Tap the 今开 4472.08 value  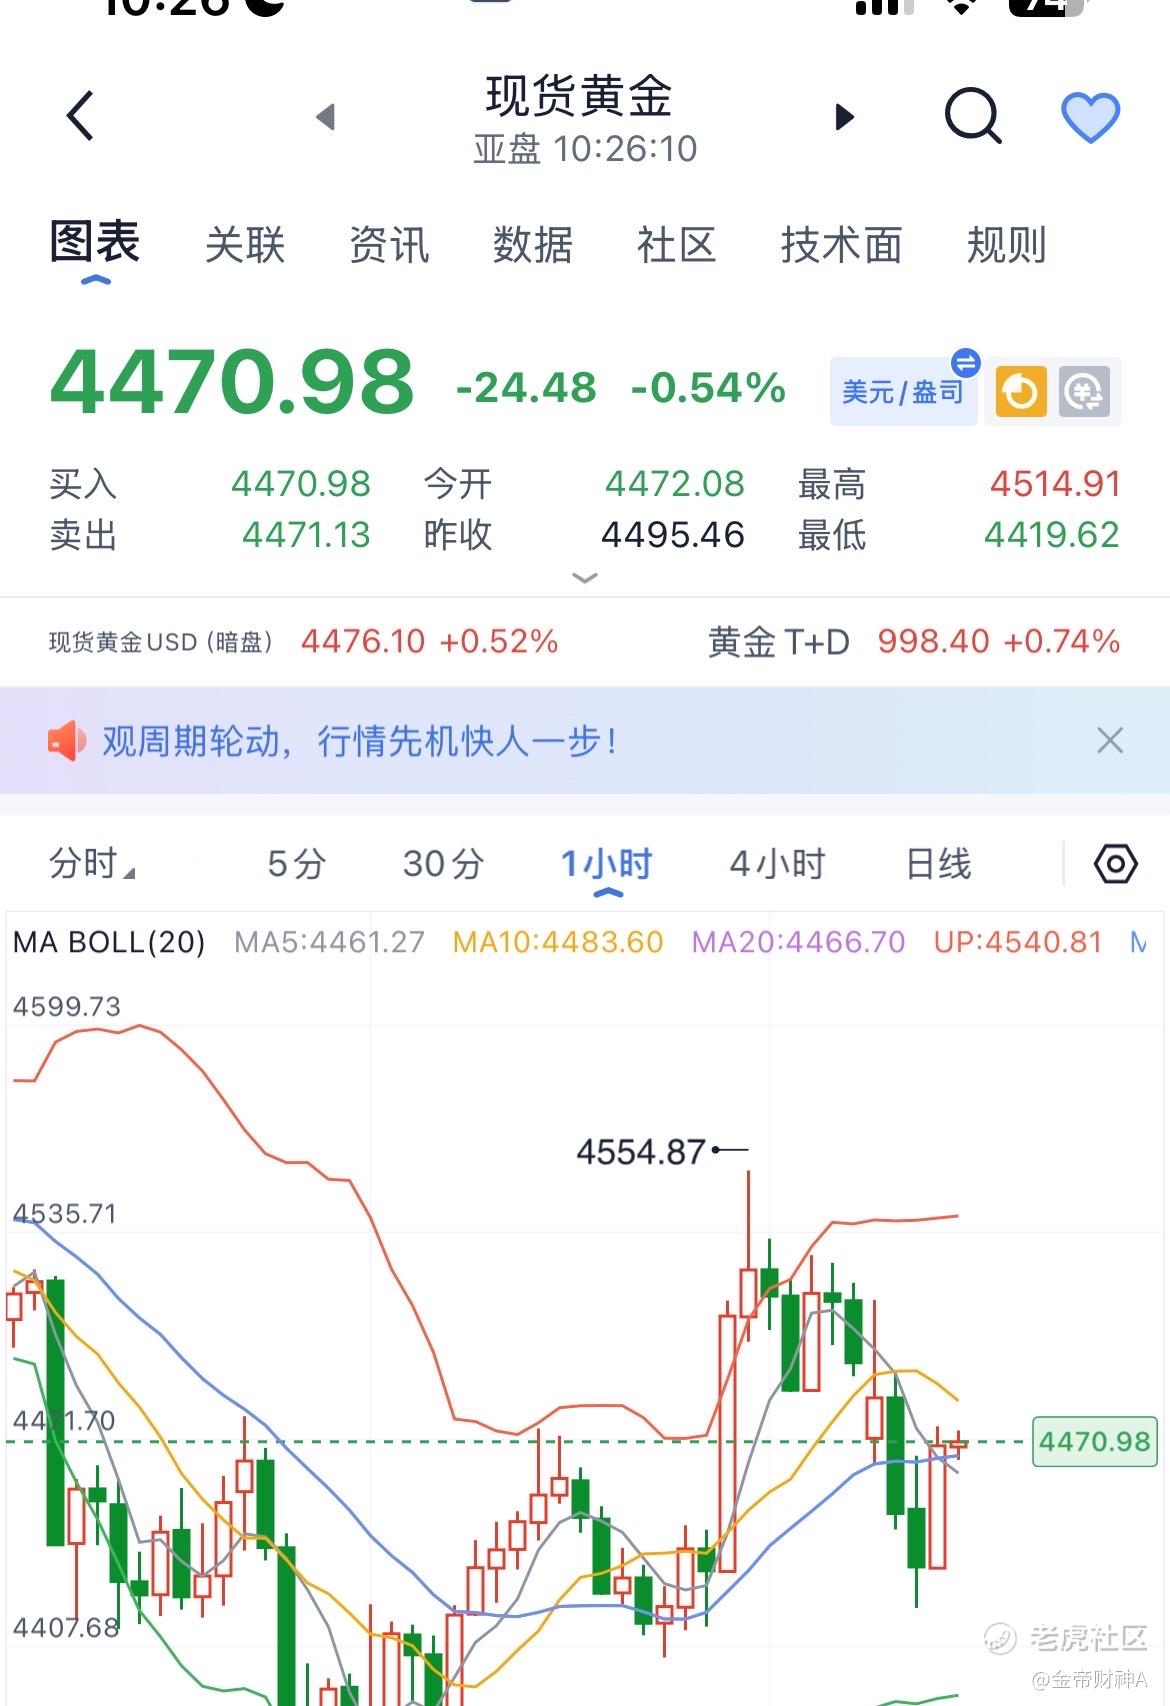click(x=675, y=484)
